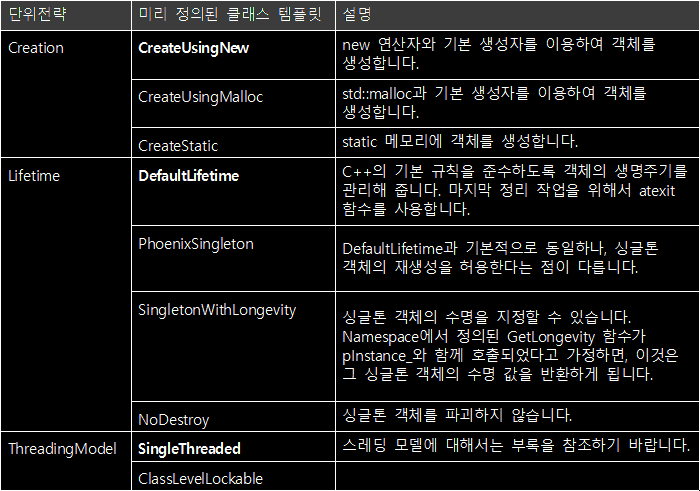The image size is (700, 491).
Task: Click the NoDestroy template cell
Action: [x=172, y=417]
